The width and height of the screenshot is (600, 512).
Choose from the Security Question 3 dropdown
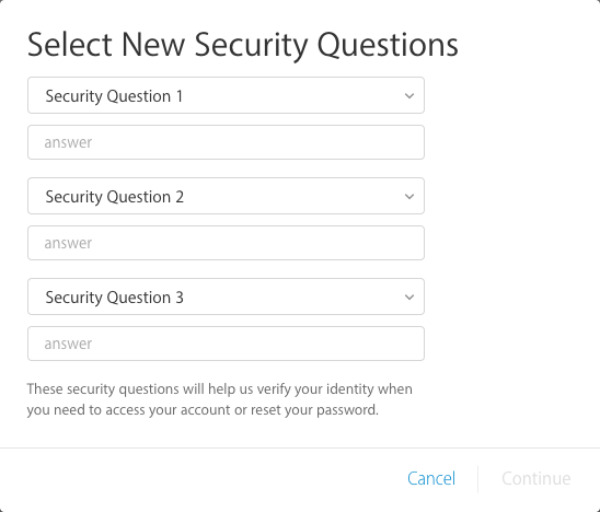[x=226, y=297]
